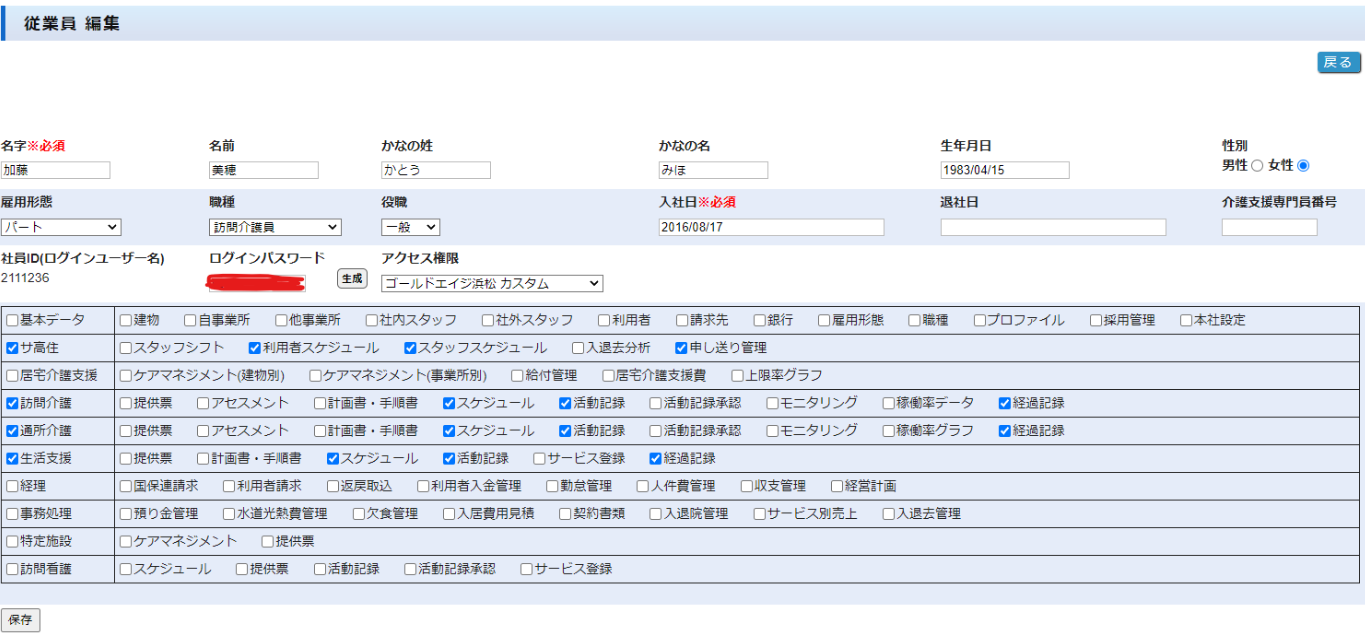Screen dimensions: 1365x642
Task: Click the 戻る back button
Action: click(x=1338, y=63)
